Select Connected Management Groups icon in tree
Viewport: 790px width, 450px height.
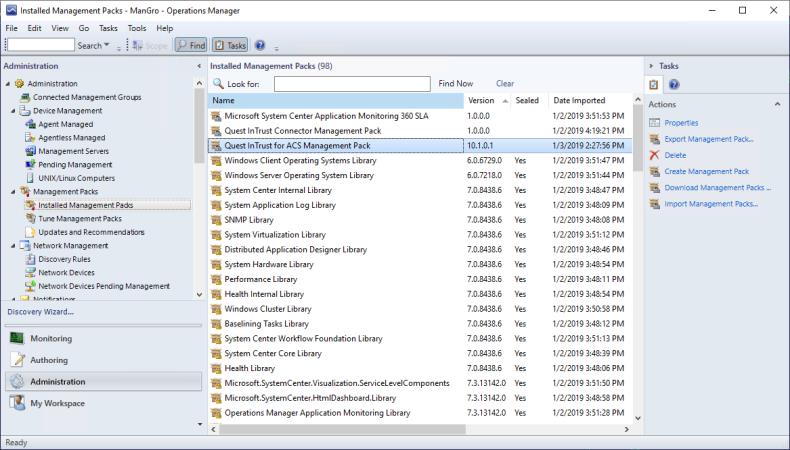click(x=25, y=97)
